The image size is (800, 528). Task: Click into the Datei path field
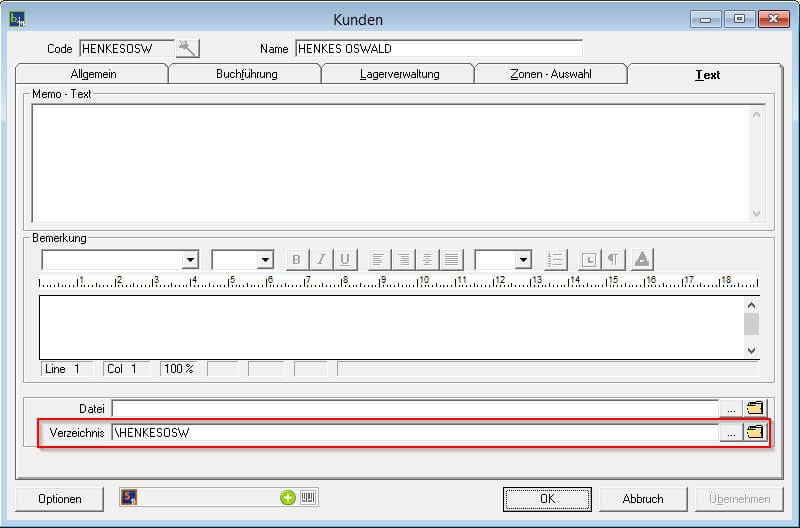tap(415, 408)
